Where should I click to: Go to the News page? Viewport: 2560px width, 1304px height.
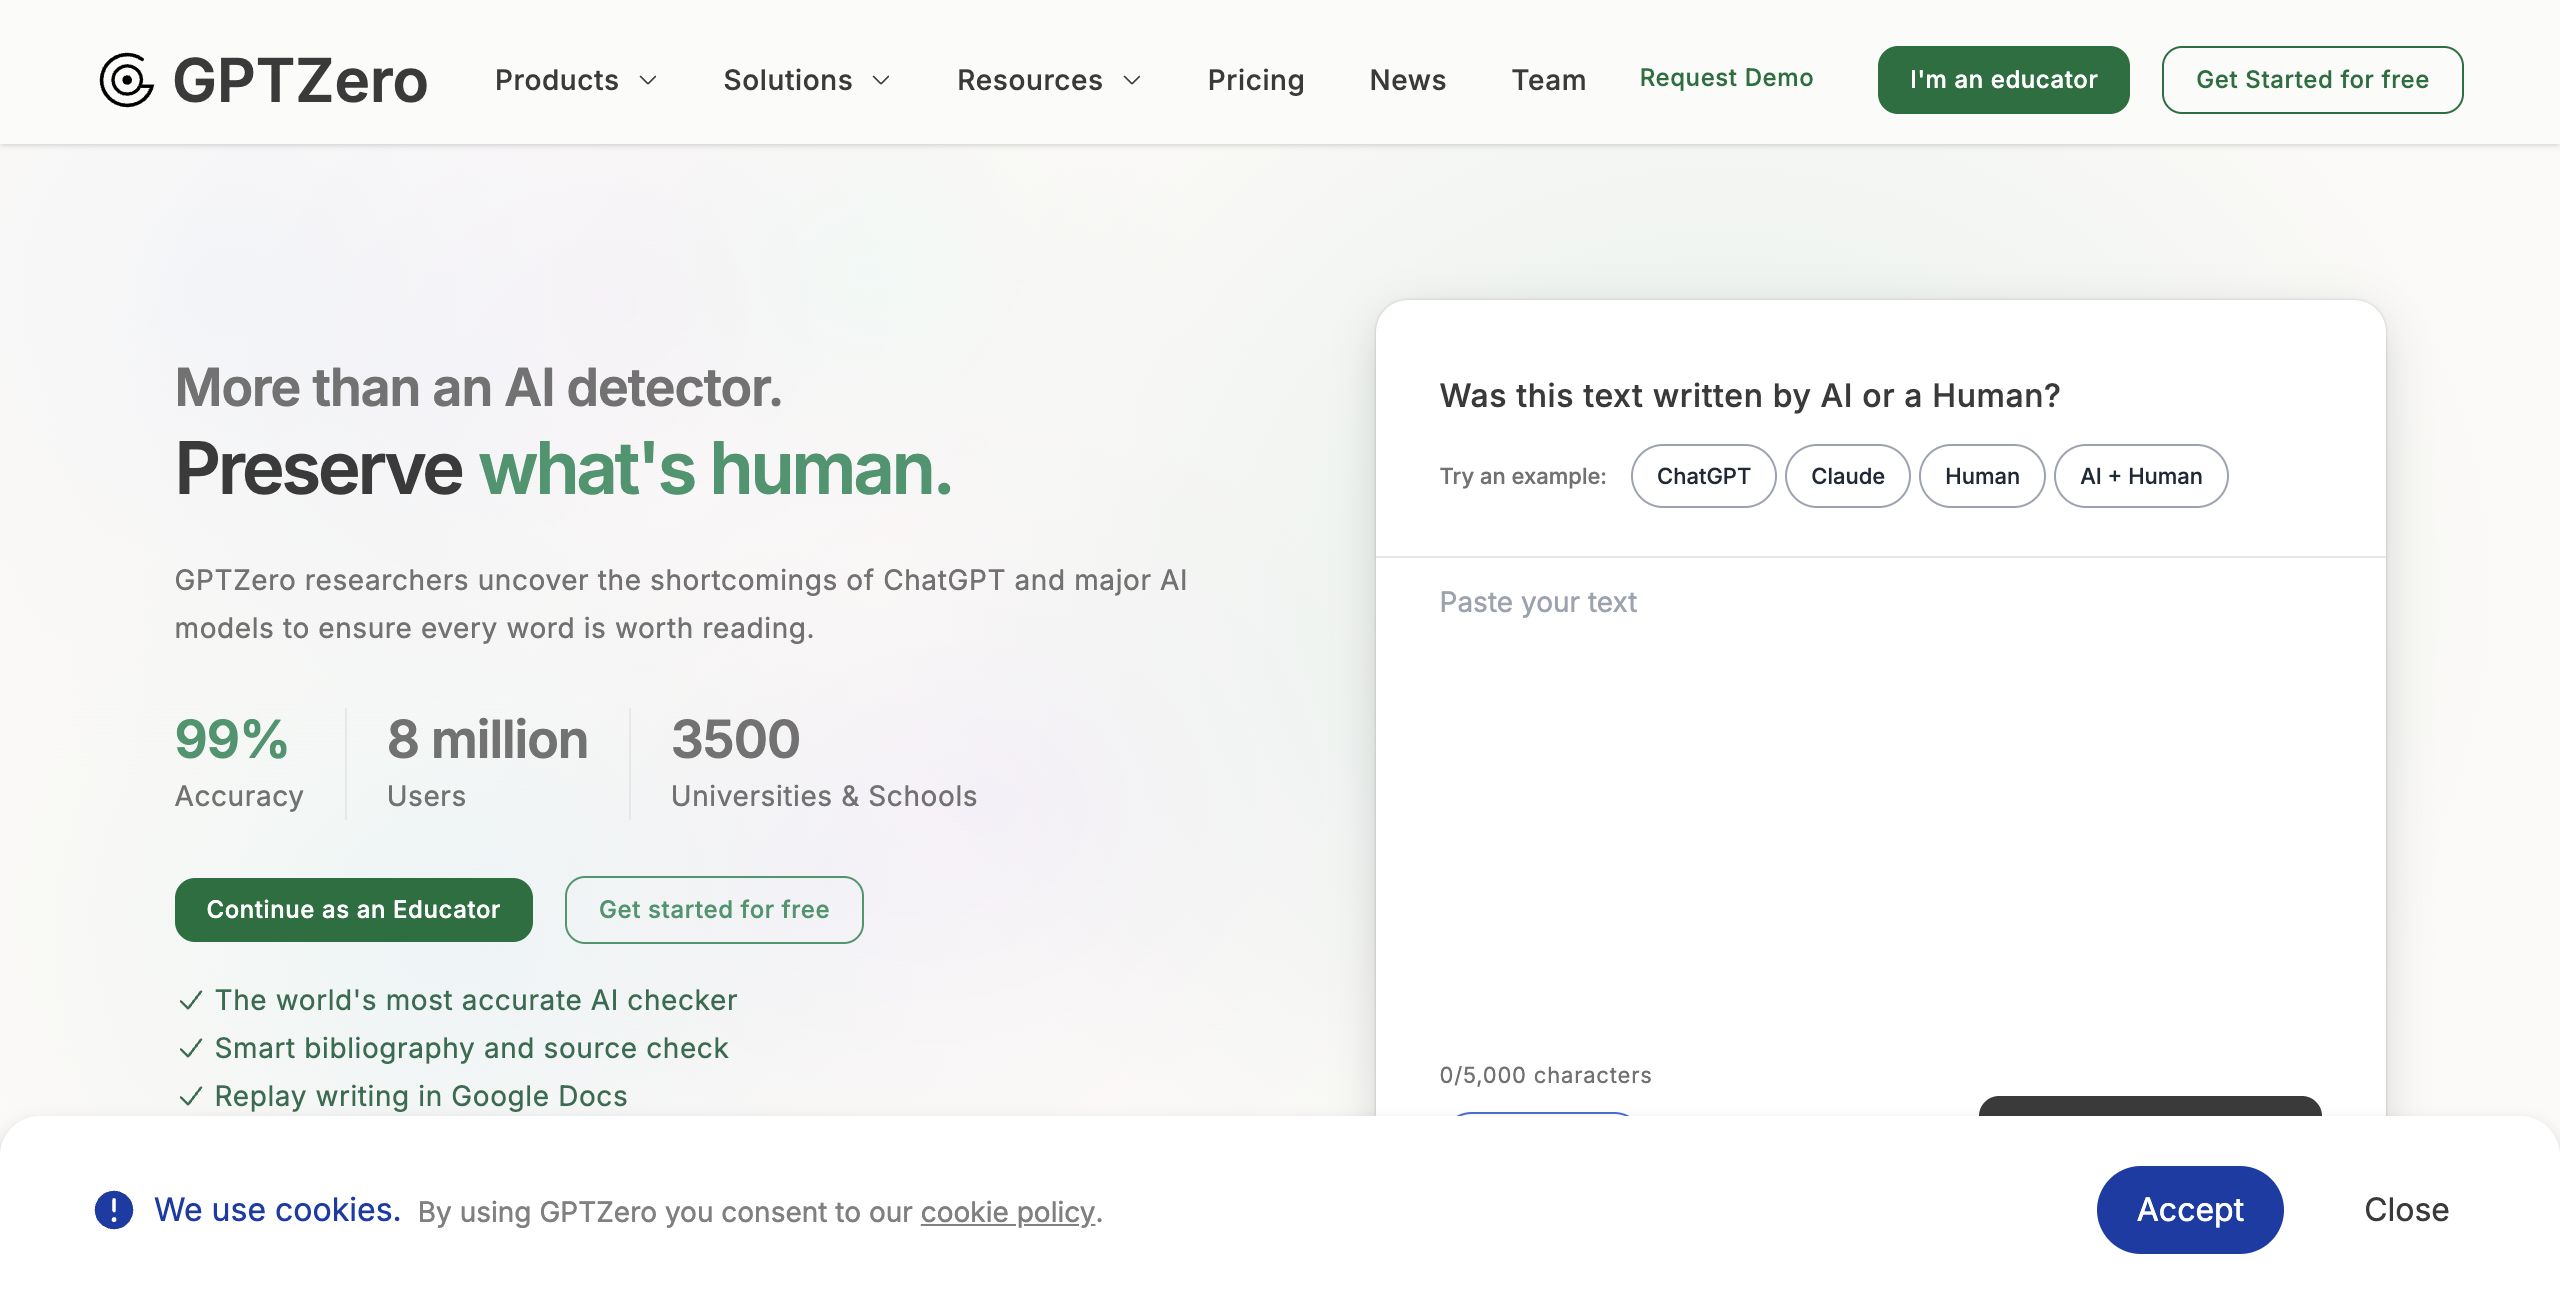click(x=1408, y=80)
